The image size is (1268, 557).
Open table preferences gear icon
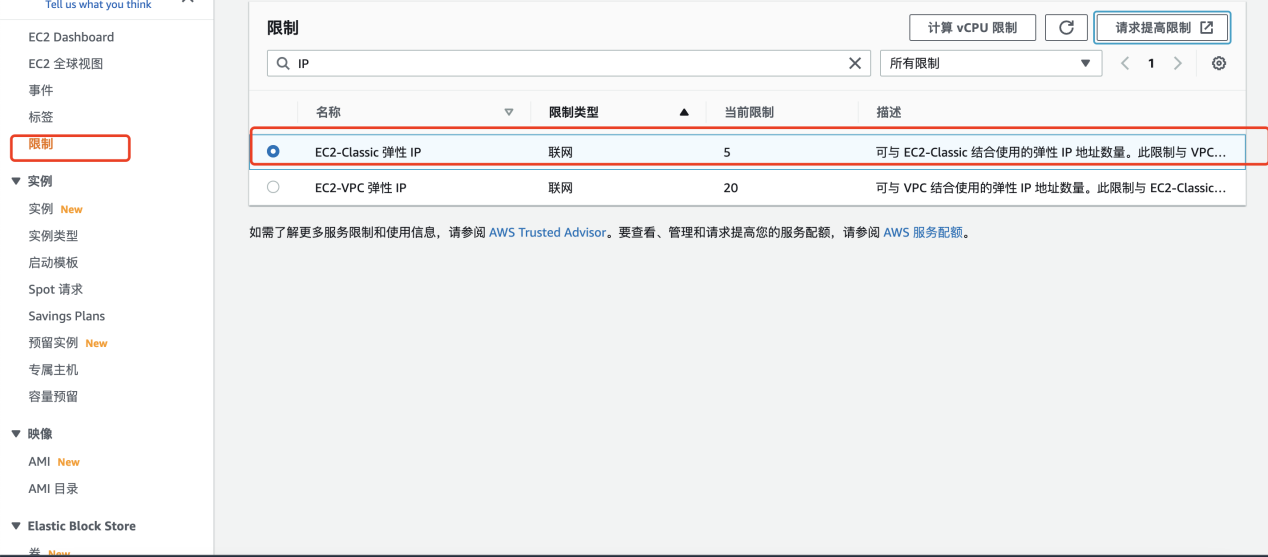coord(1219,63)
